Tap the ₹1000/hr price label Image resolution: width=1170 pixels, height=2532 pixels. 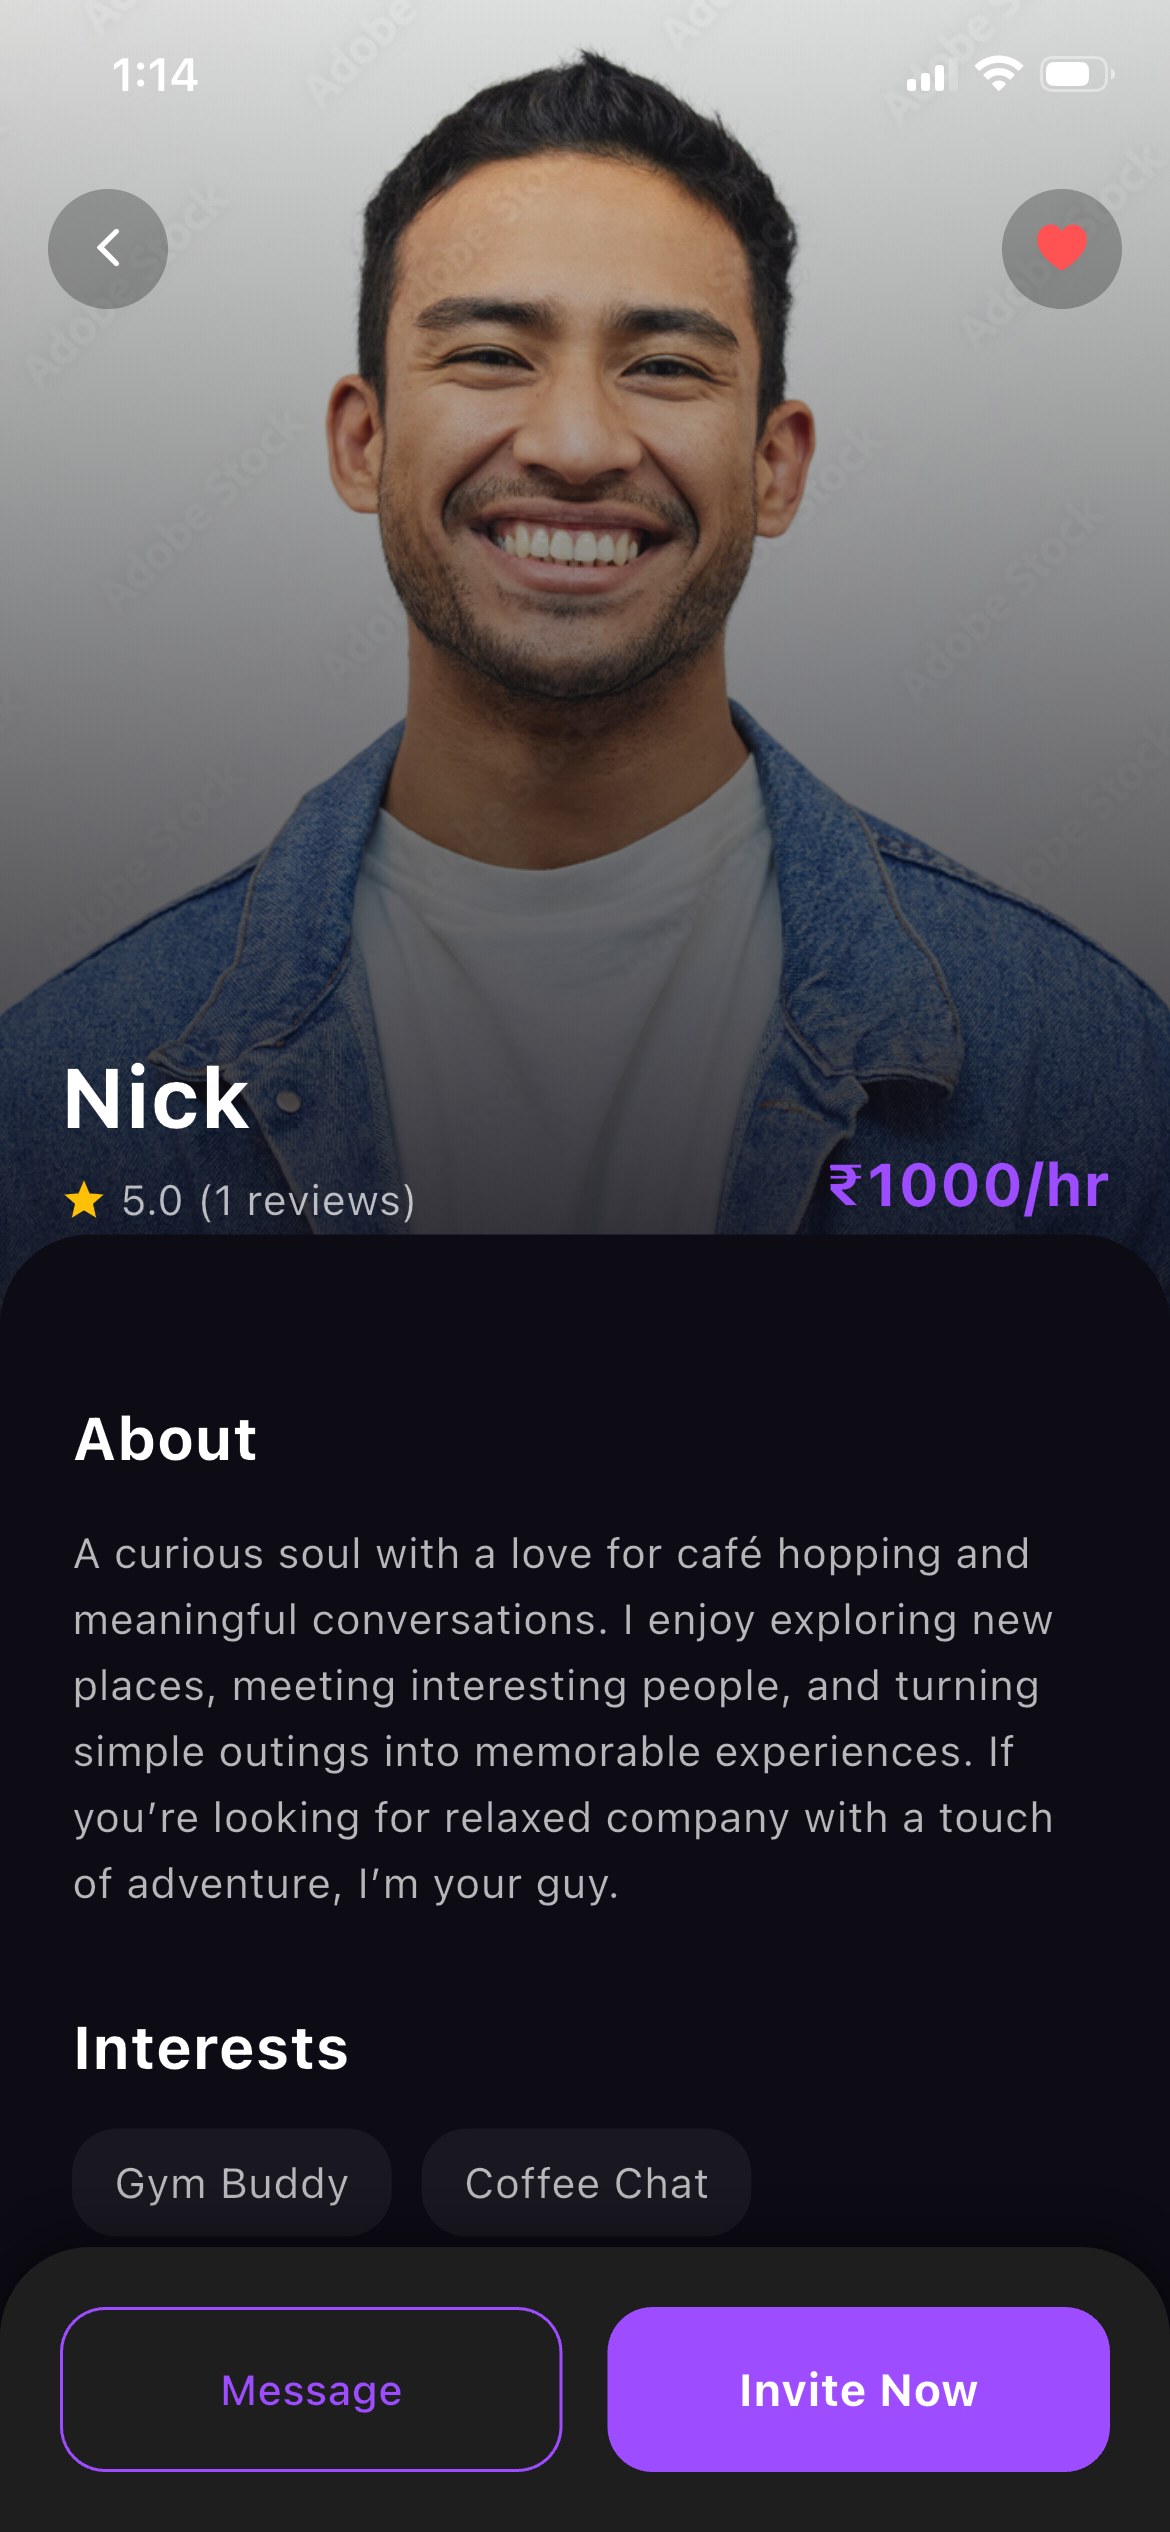(968, 1186)
